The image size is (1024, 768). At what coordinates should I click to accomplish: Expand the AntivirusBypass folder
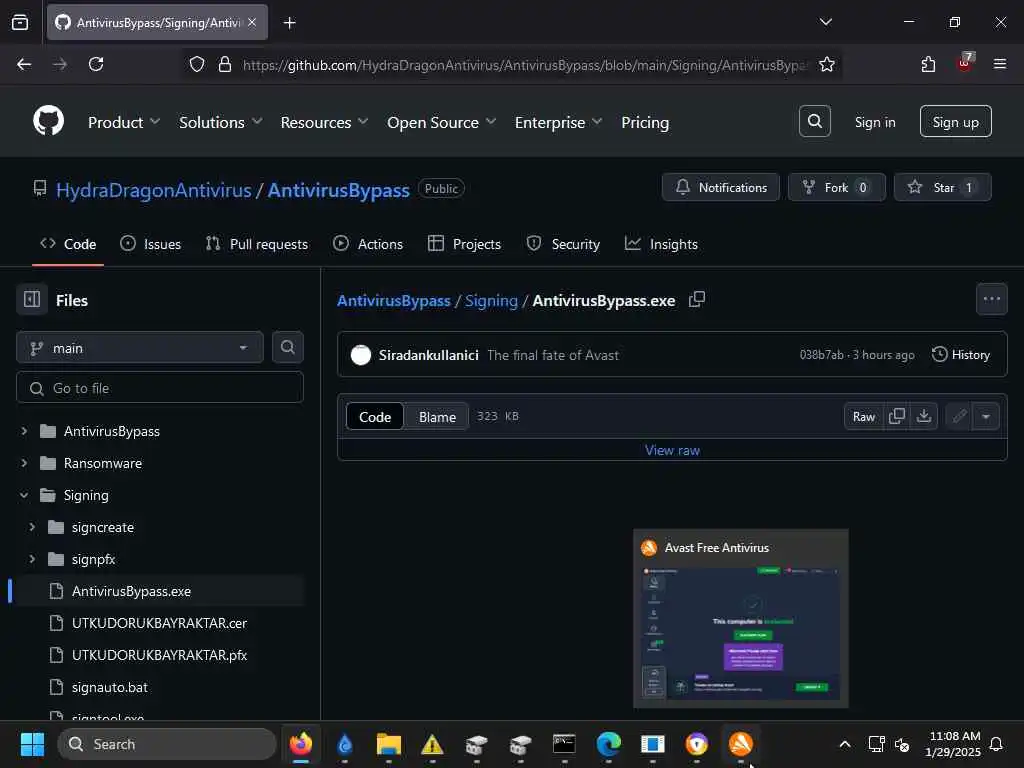(x=24, y=431)
